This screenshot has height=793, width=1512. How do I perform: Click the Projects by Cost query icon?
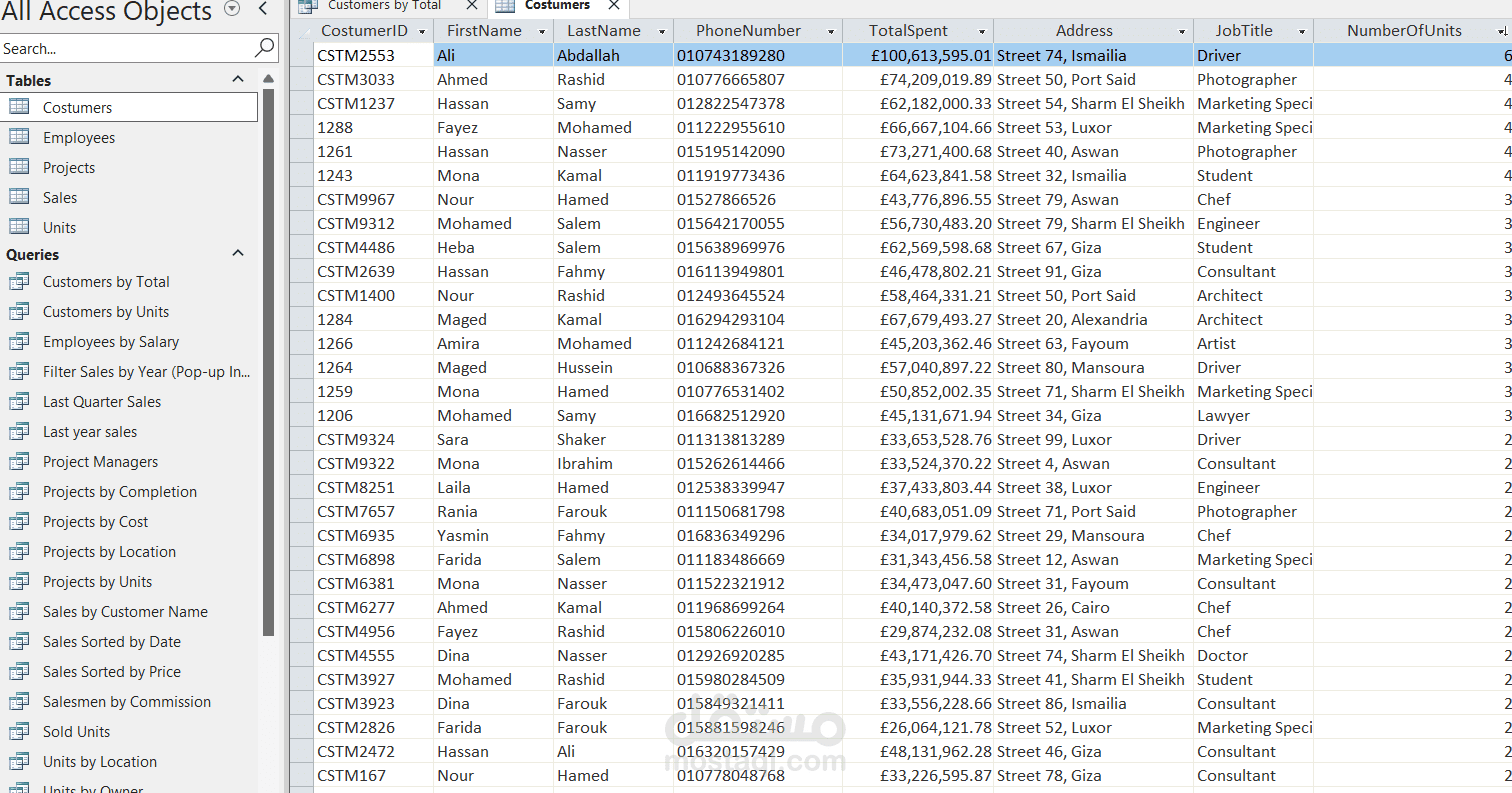tap(19, 521)
